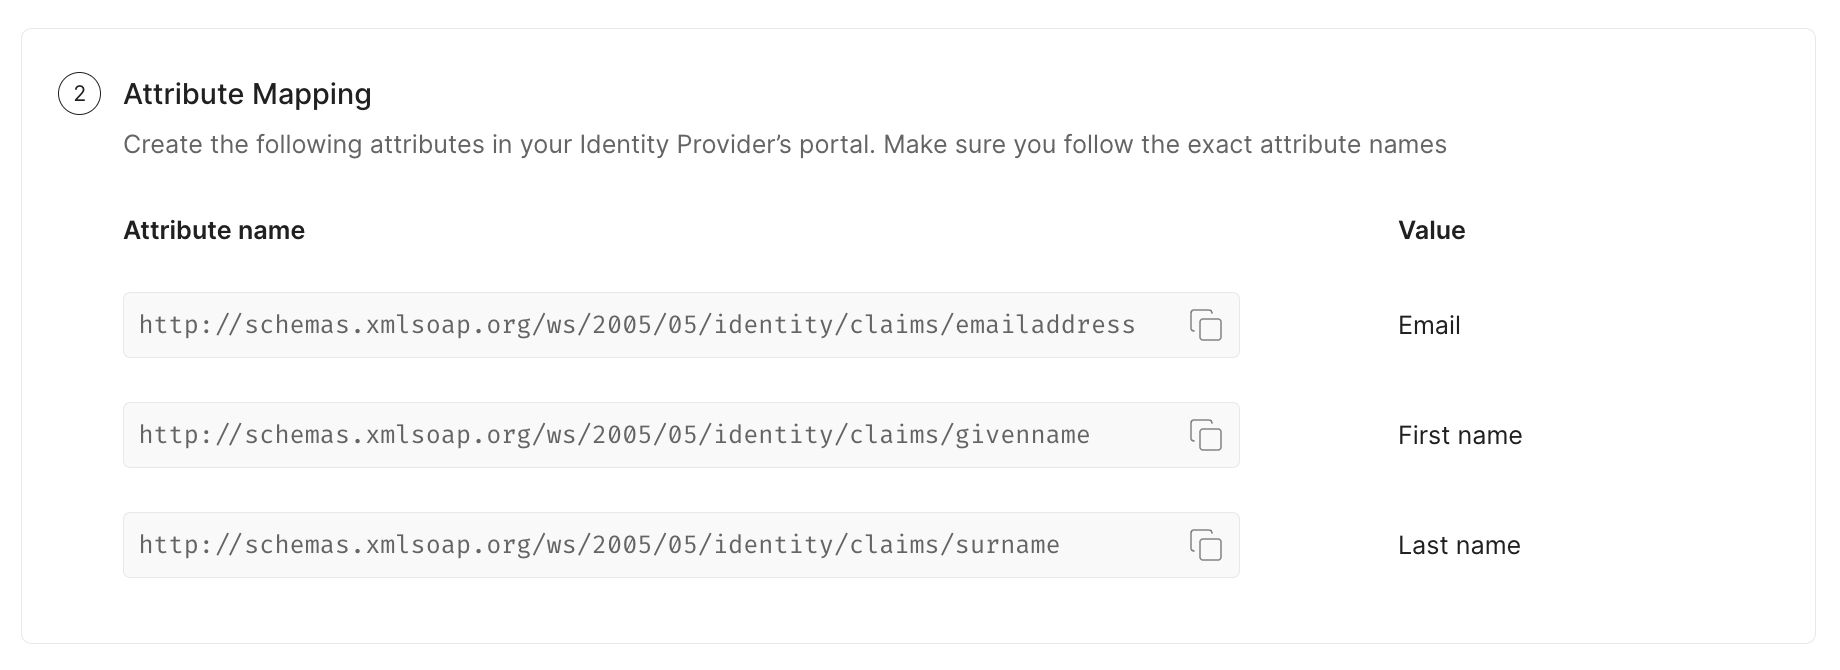
Task: Click the copy icon in the Email row
Action: [1207, 325]
